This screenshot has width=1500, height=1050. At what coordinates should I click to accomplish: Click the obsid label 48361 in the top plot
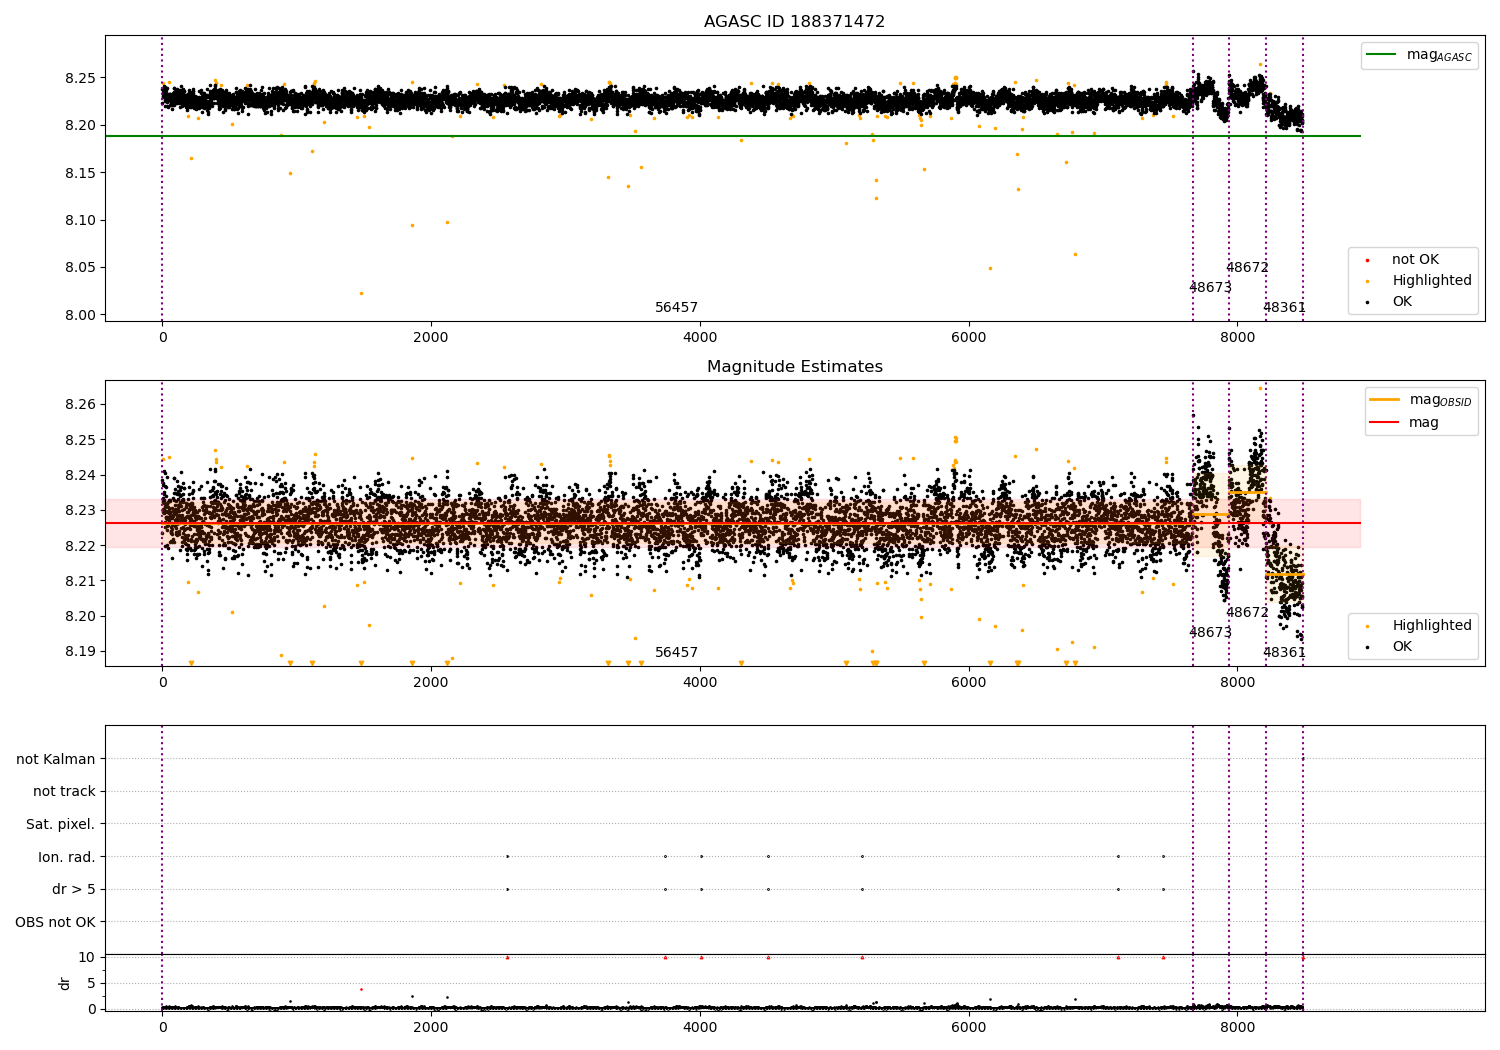coord(1284,307)
